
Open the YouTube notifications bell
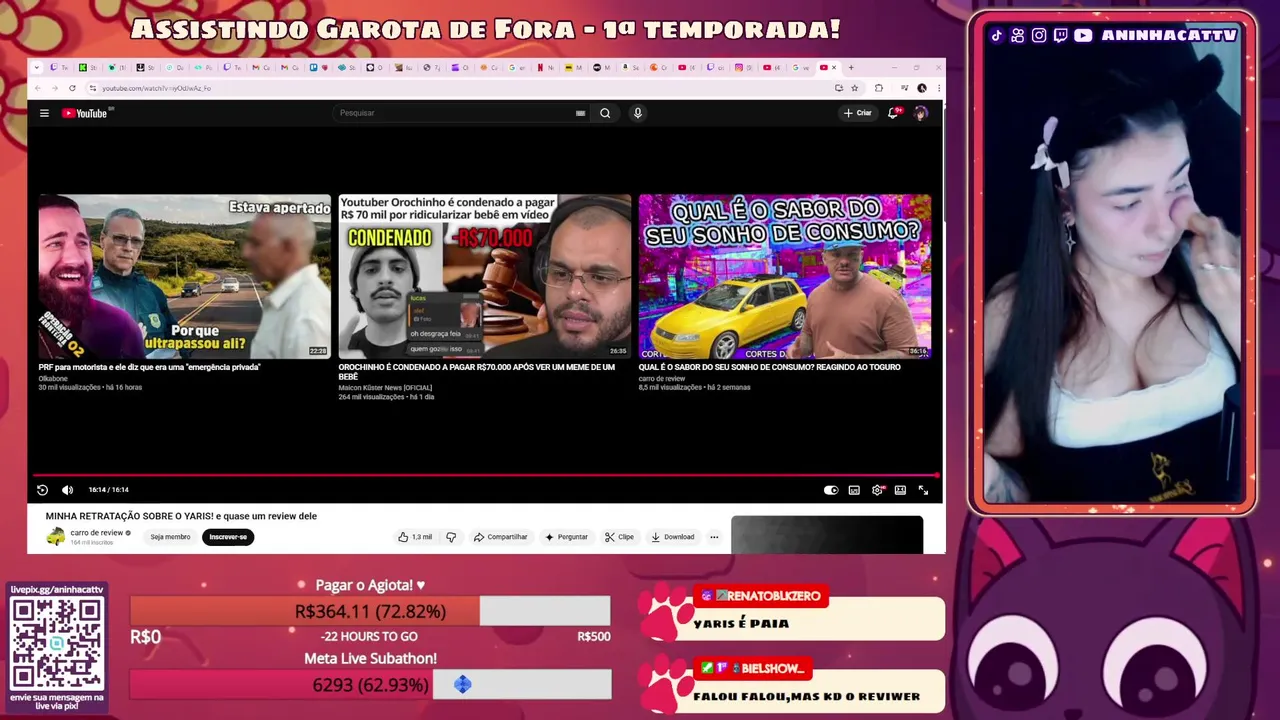[894, 113]
